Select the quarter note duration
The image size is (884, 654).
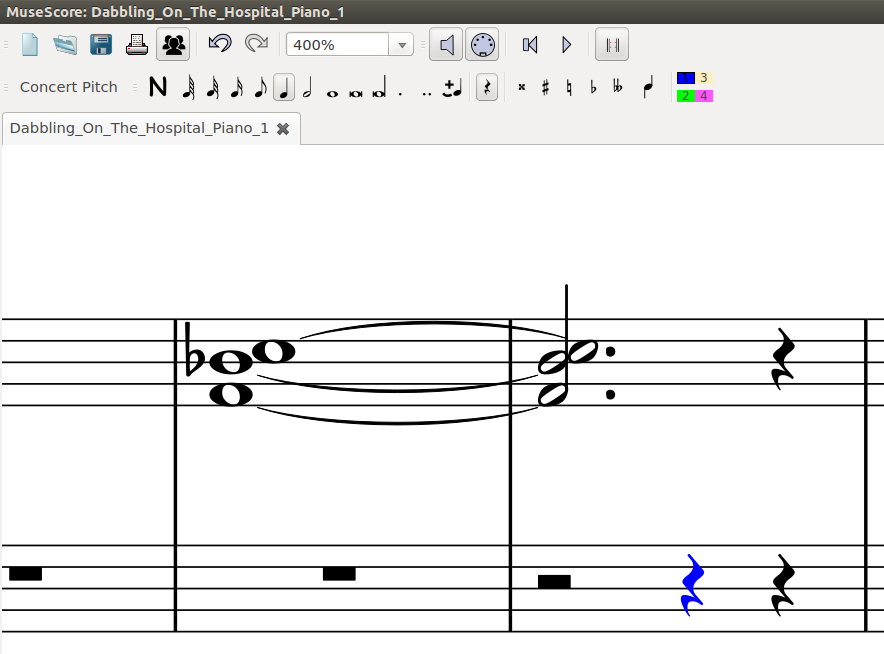[283, 88]
